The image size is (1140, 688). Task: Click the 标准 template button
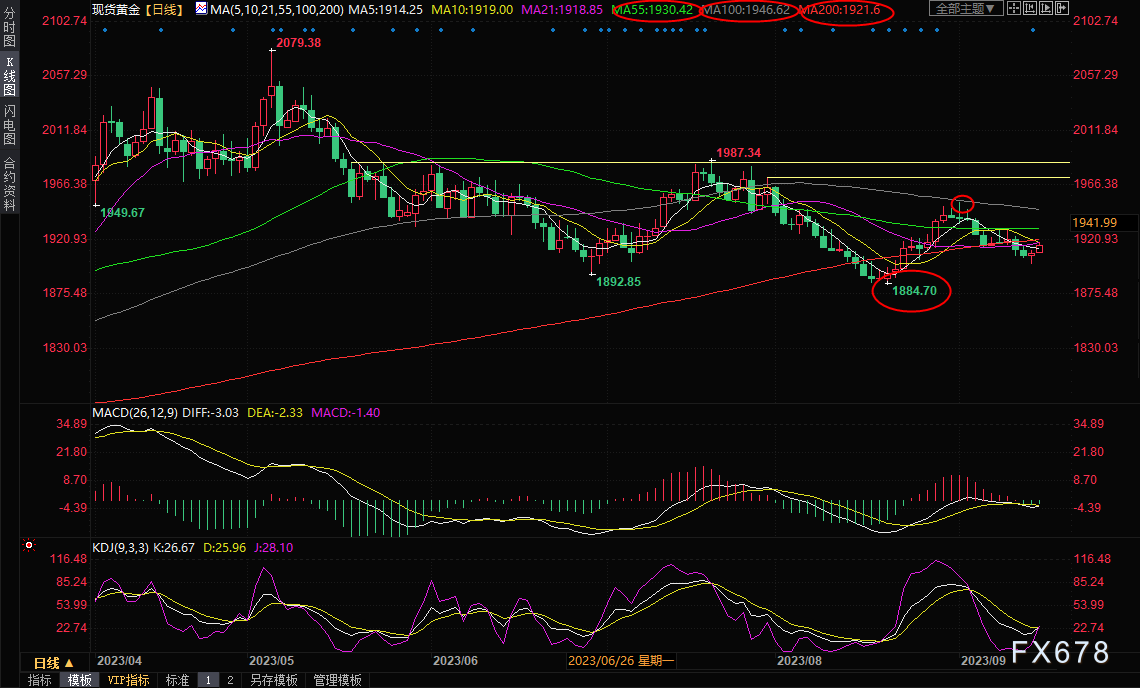(177, 680)
